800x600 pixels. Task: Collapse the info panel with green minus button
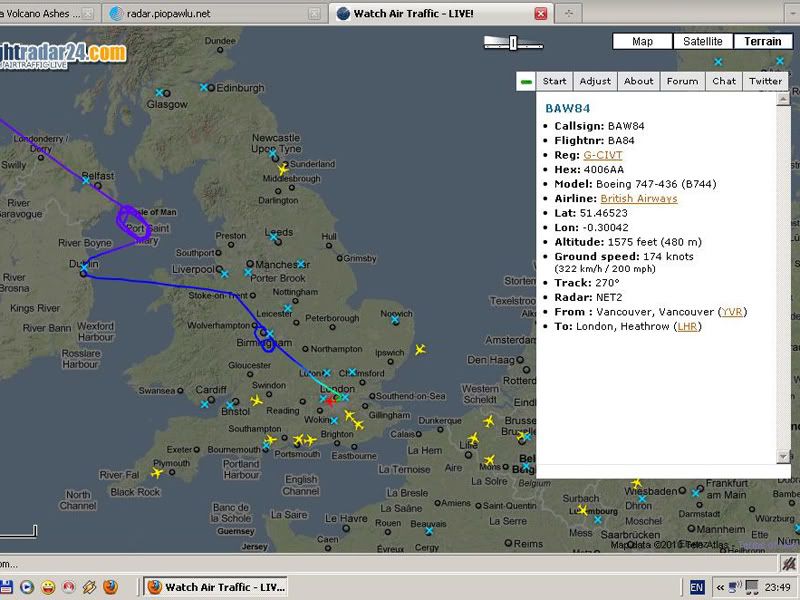point(526,82)
